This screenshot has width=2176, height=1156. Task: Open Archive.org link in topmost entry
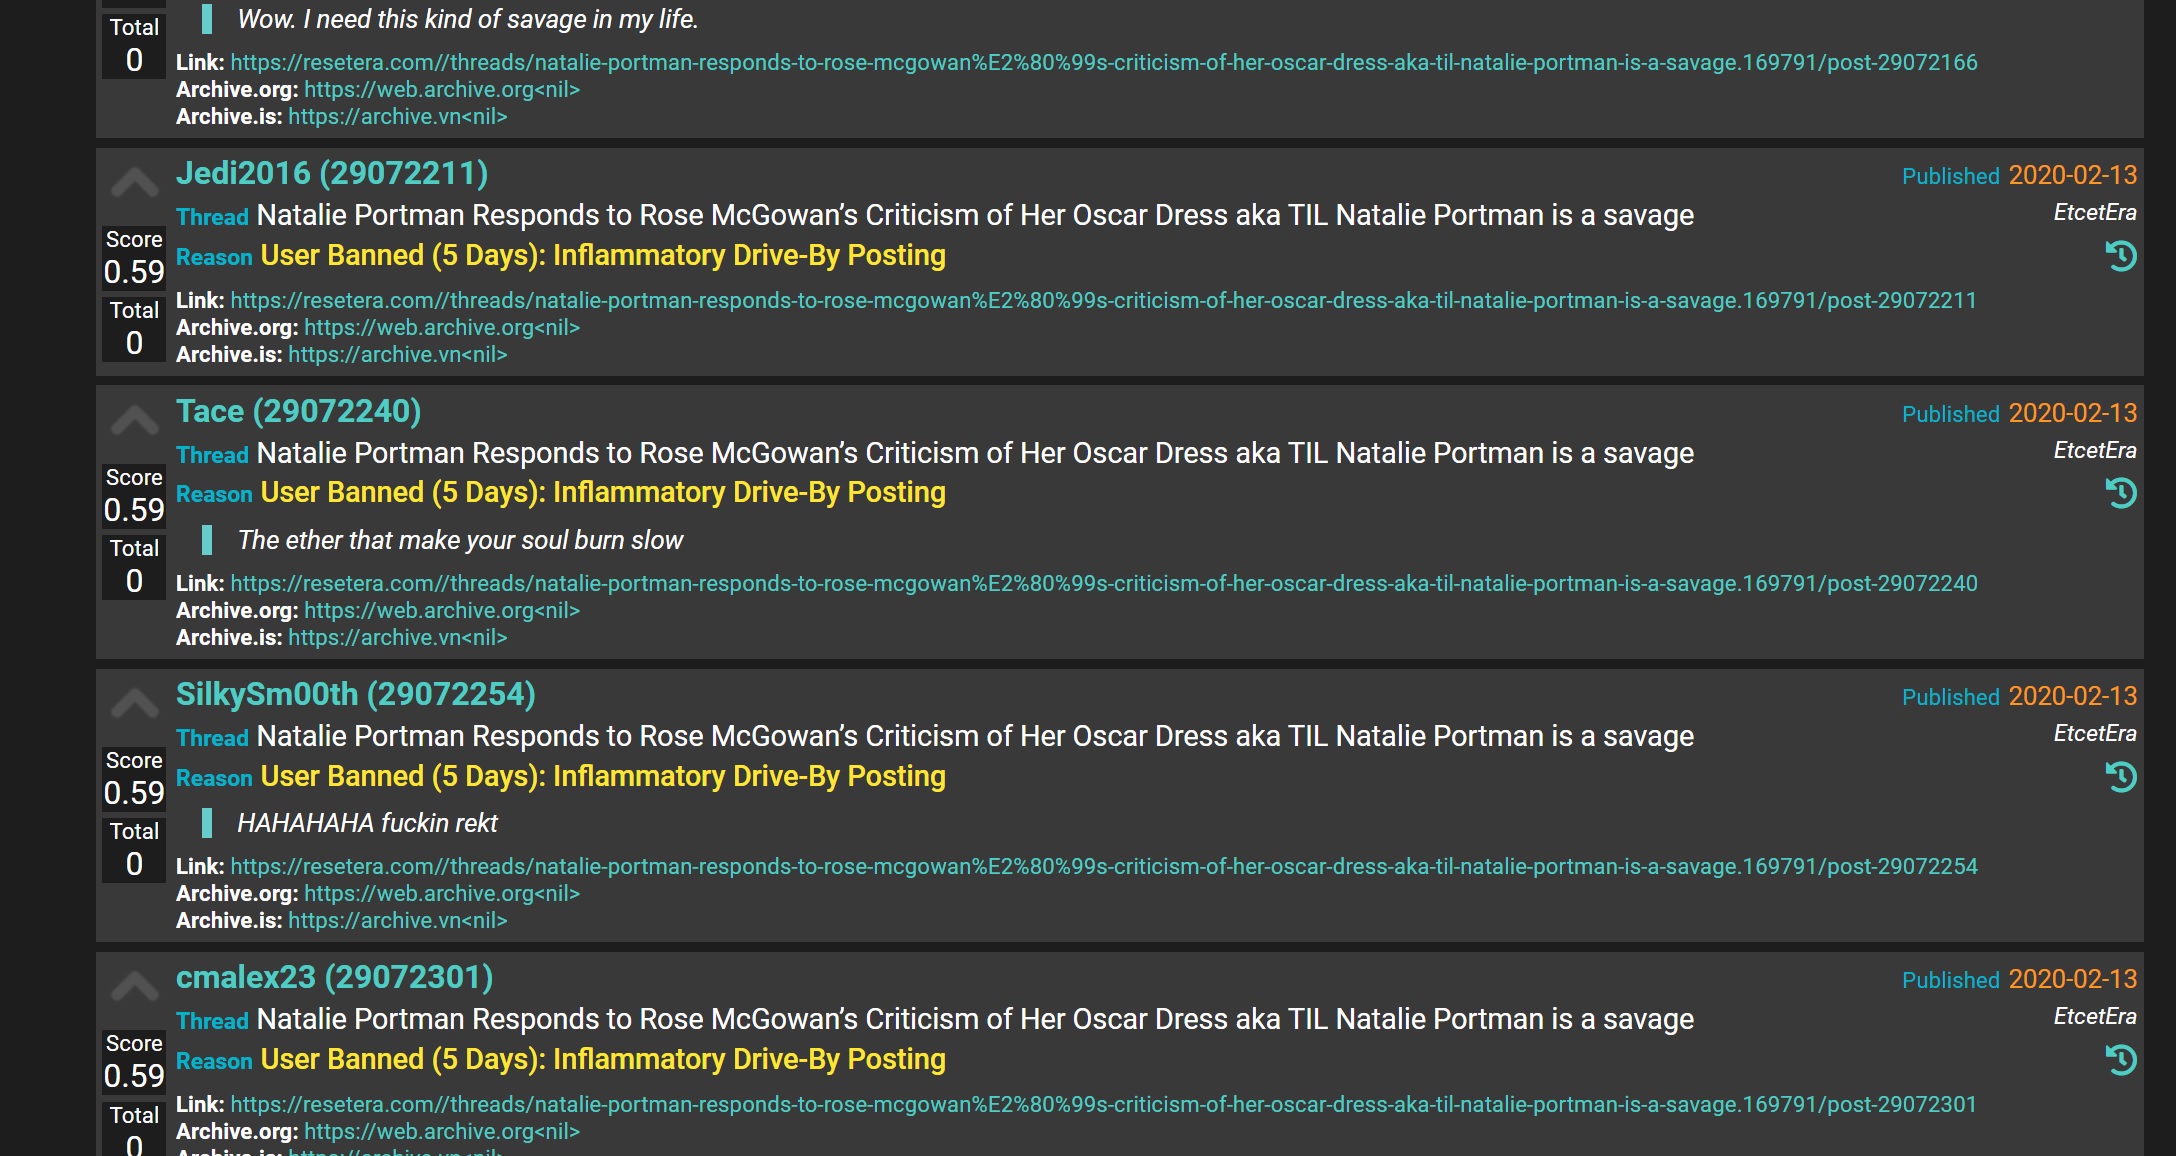coord(442,89)
